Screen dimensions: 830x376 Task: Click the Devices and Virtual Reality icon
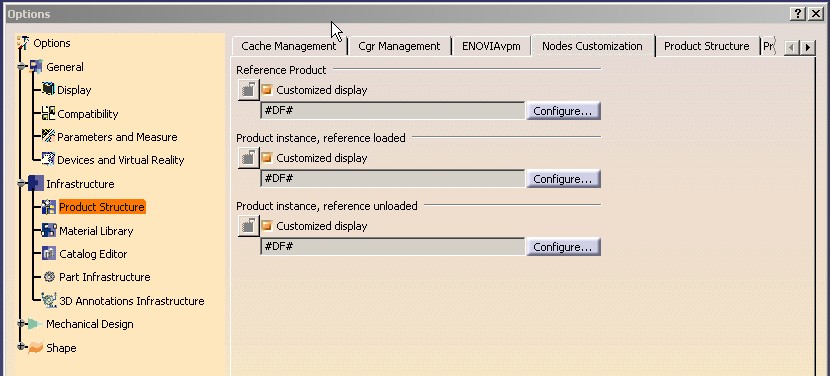48,159
